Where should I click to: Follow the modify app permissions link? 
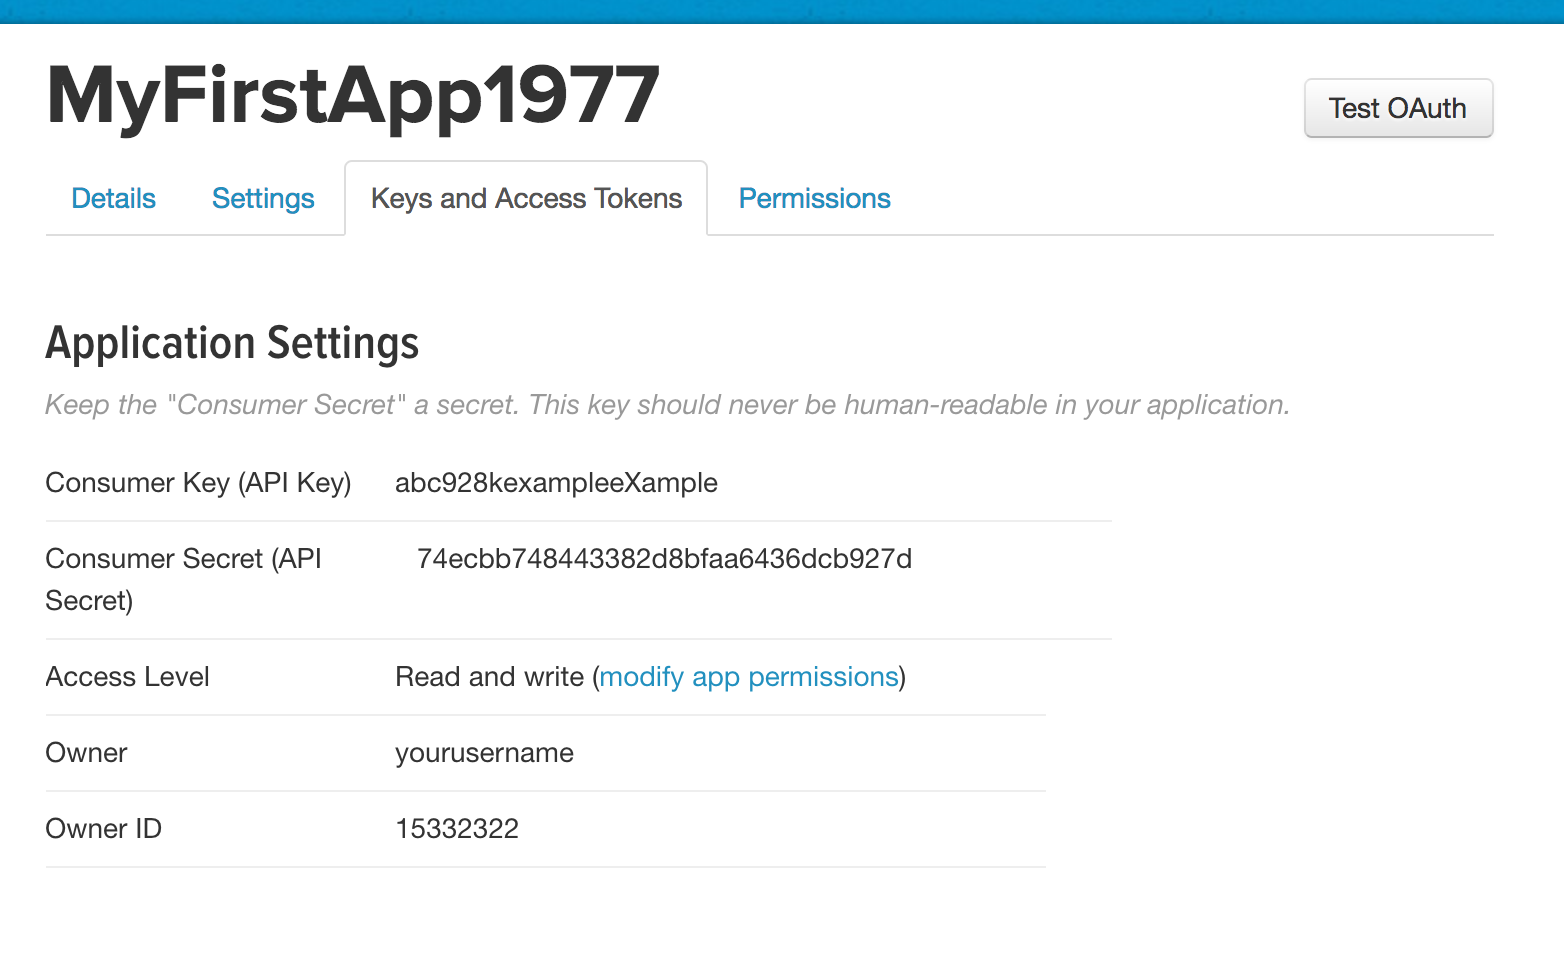point(749,677)
